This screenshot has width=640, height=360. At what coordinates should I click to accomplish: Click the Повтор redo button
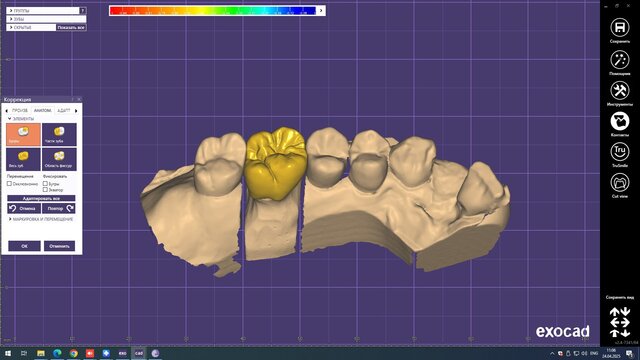click(59, 209)
